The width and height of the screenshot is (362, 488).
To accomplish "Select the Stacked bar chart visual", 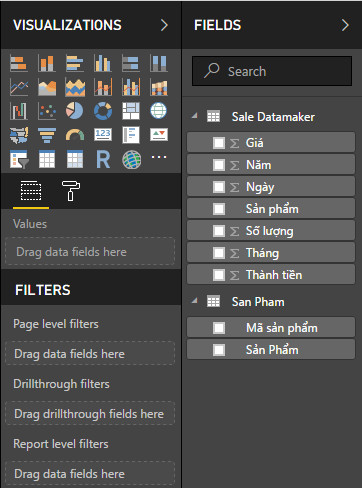I will click(x=19, y=63).
